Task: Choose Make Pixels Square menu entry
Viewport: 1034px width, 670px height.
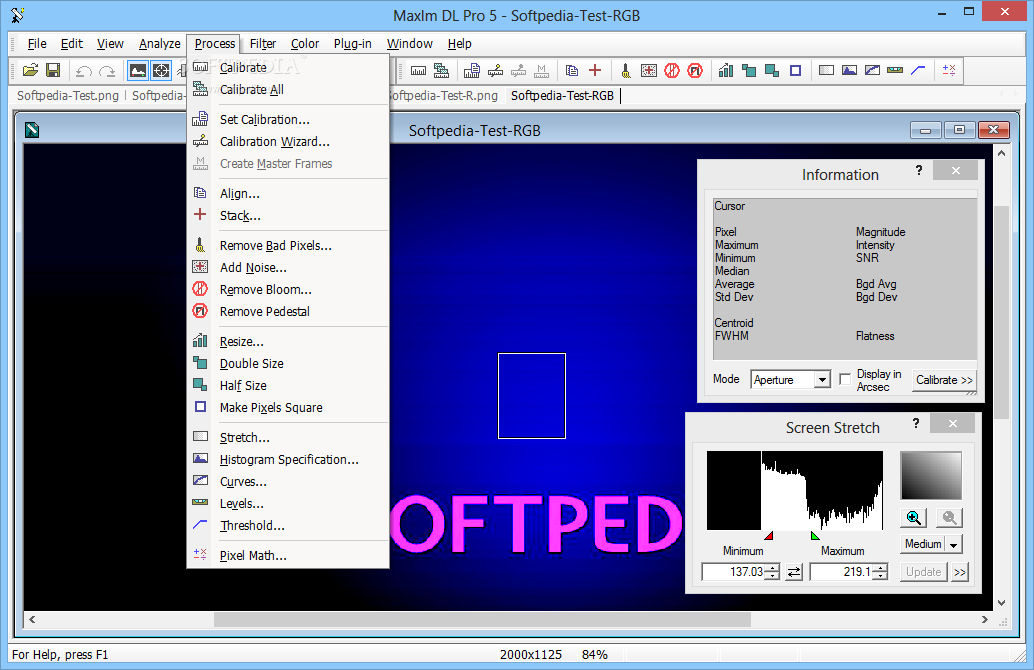Action: point(288,408)
